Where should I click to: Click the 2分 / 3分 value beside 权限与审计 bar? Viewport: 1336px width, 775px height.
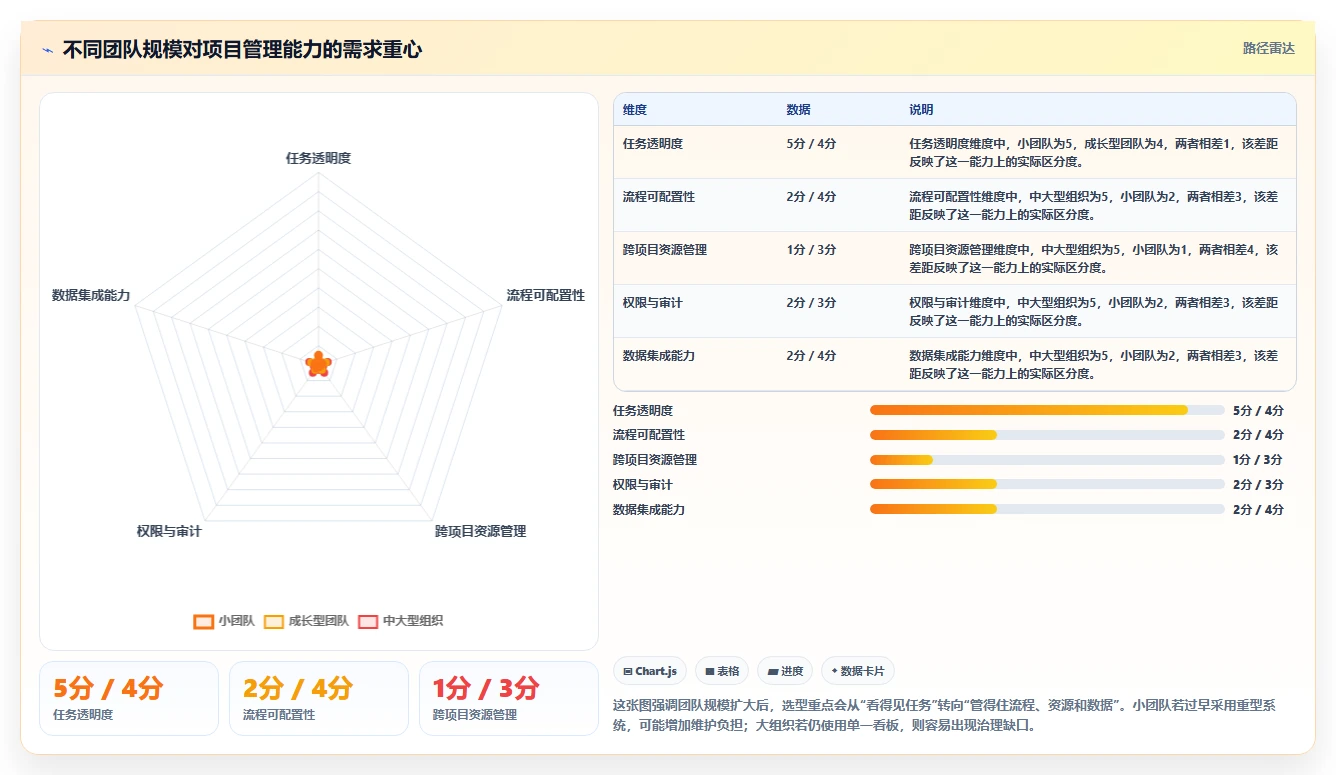tap(1258, 485)
